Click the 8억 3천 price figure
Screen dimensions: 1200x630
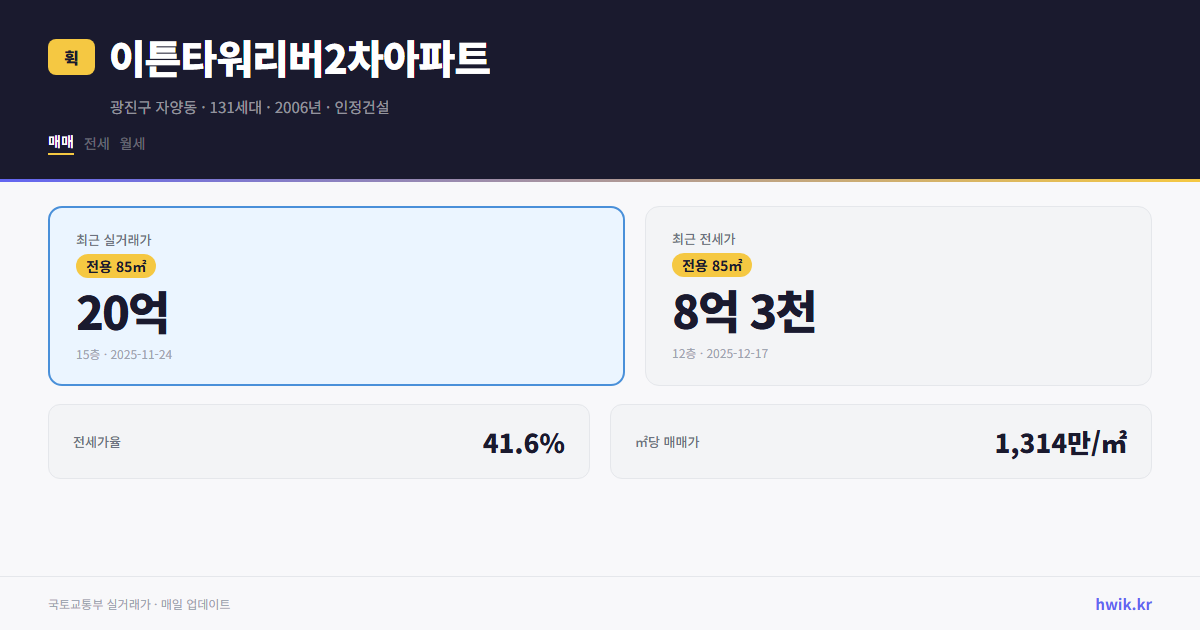tap(746, 311)
